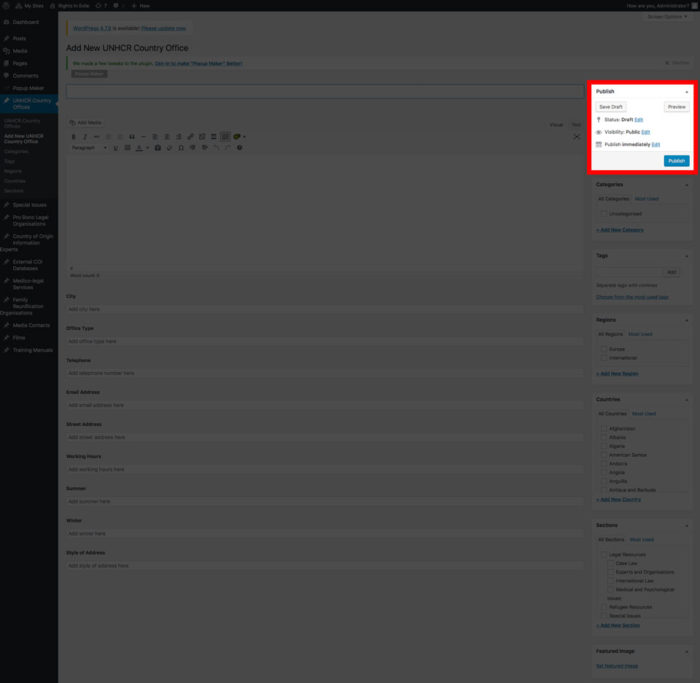
Task: Click the insert link icon in the editor toolbar
Action: (190, 137)
